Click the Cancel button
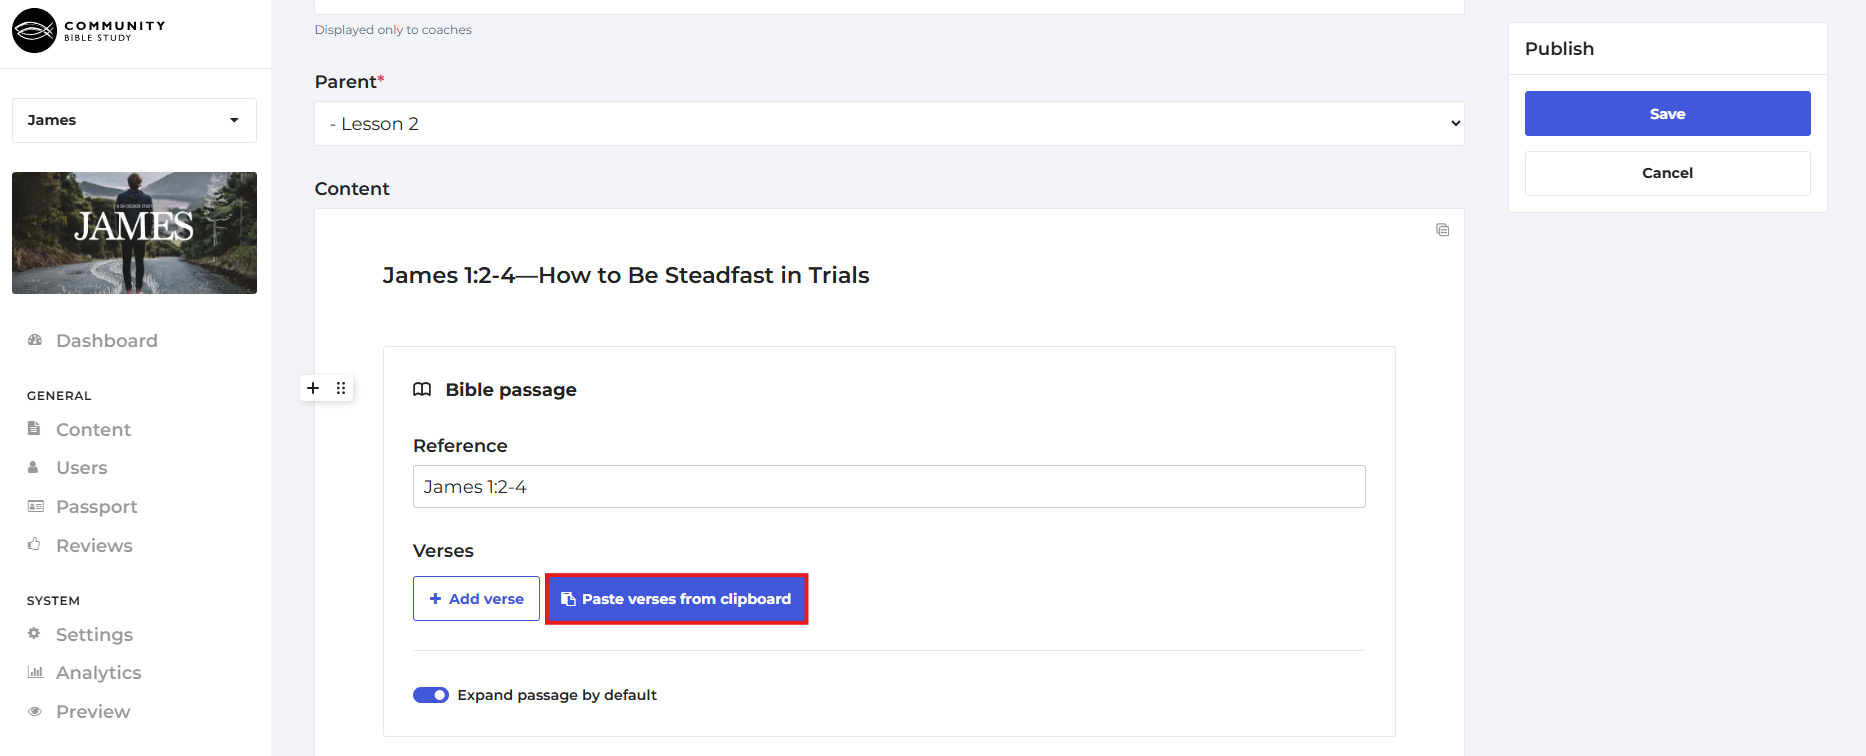 [1667, 173]
